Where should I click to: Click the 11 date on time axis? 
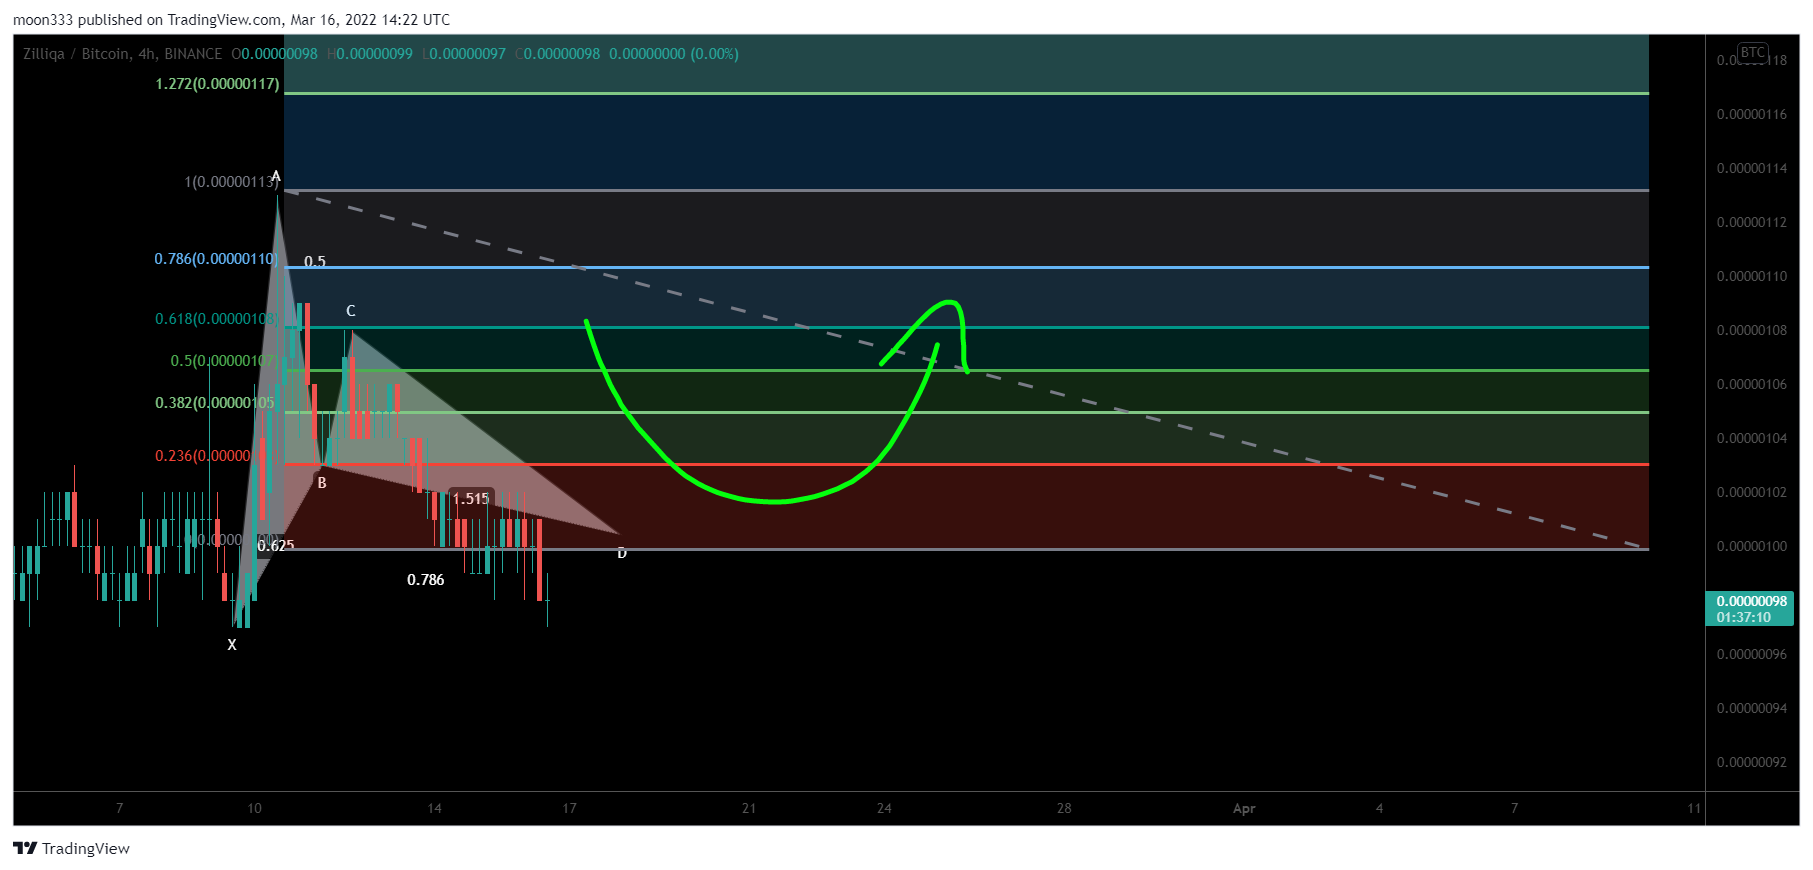click(x=1694, y=808)
